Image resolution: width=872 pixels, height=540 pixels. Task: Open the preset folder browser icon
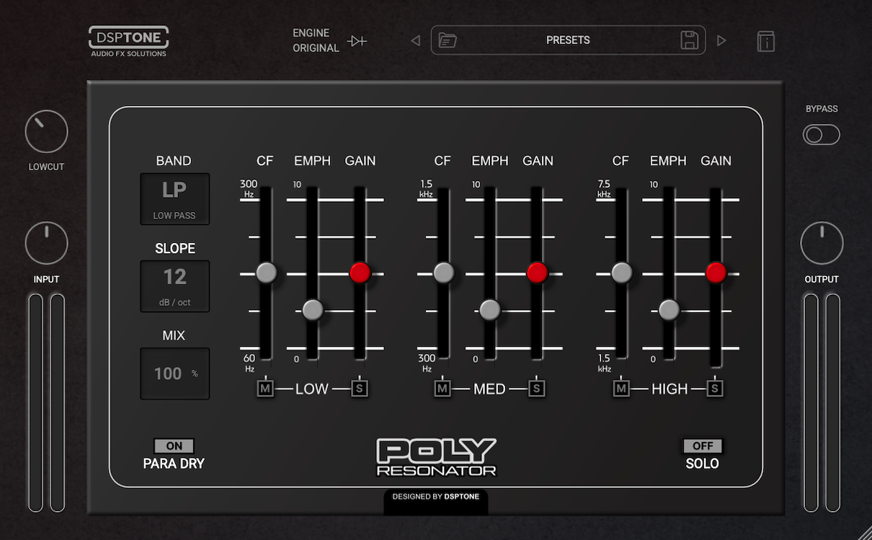[448, 41]
